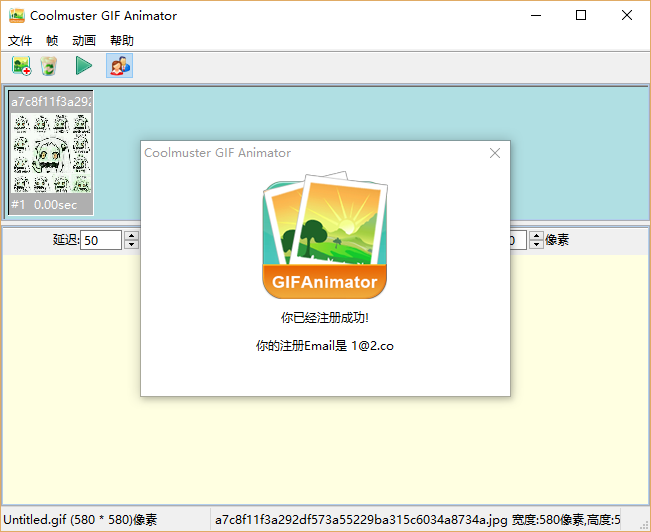Minimize the Coolmuster GIF Animator window
Image resolution: width=651 pixels, height=532 pixels.
pos(536,15)
